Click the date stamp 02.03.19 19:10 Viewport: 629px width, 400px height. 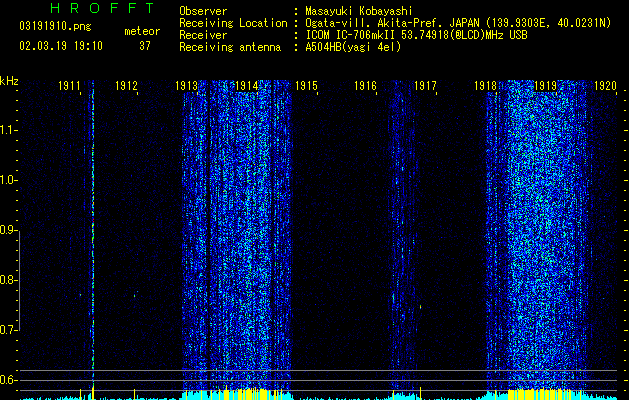click(61, 46)
